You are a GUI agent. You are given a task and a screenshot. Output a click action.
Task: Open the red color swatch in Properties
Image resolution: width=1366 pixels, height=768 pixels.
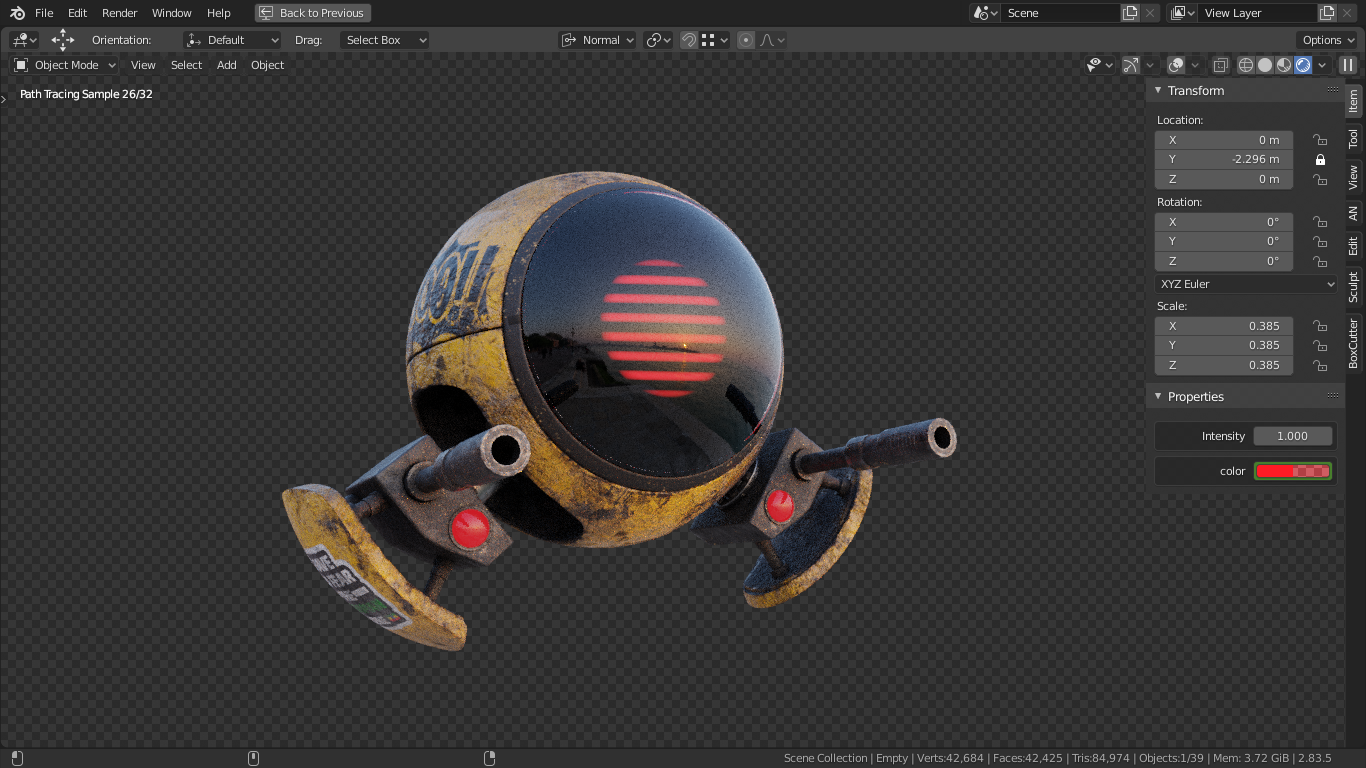1293,470
